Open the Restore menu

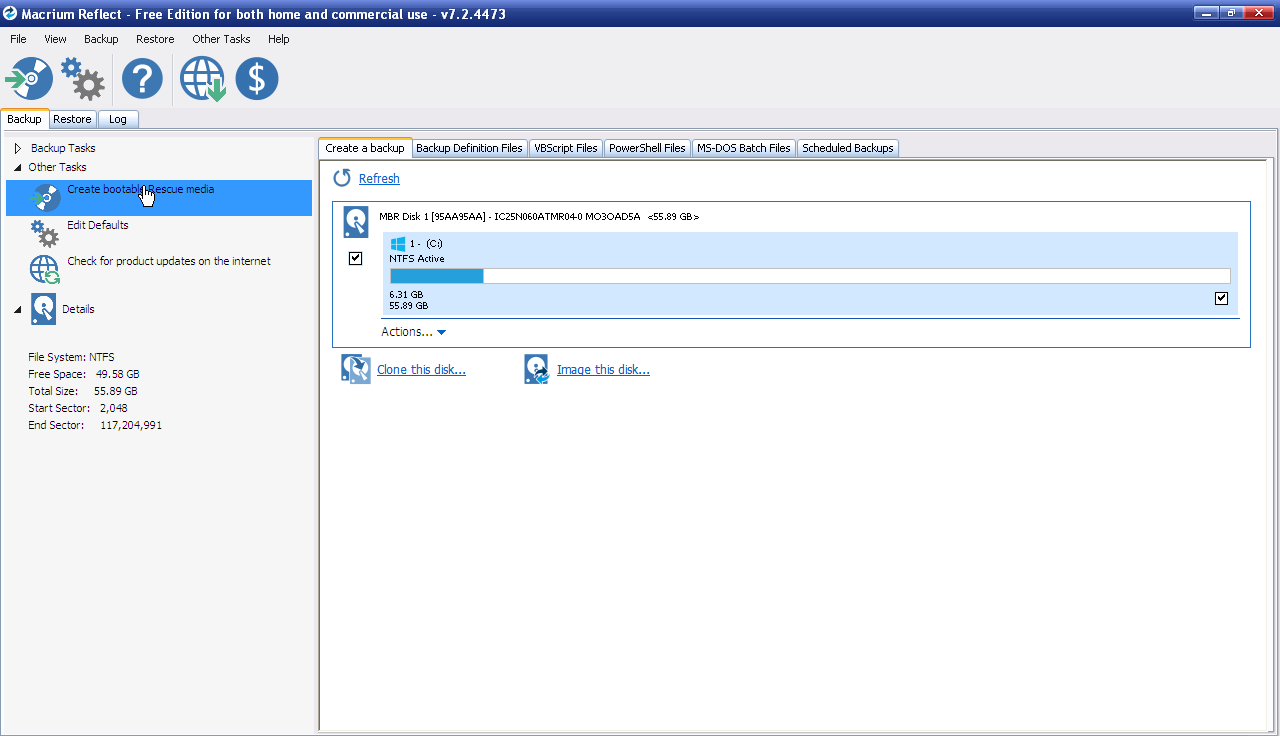coord(155,39)
